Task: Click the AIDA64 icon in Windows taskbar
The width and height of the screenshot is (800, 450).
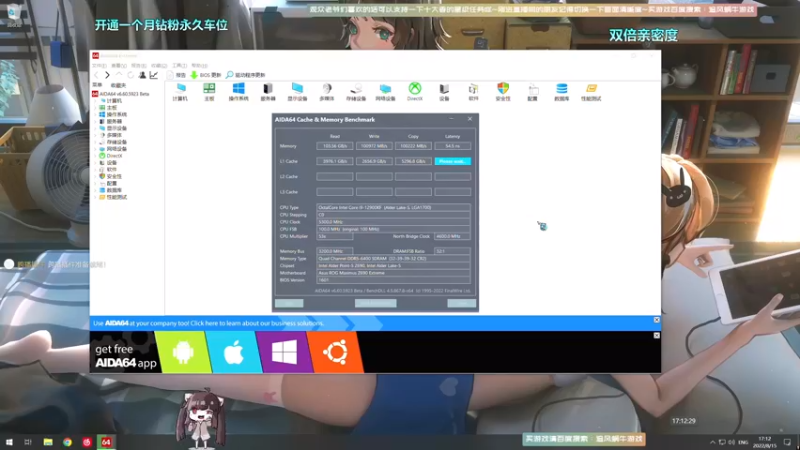Action: coord(106,442)
